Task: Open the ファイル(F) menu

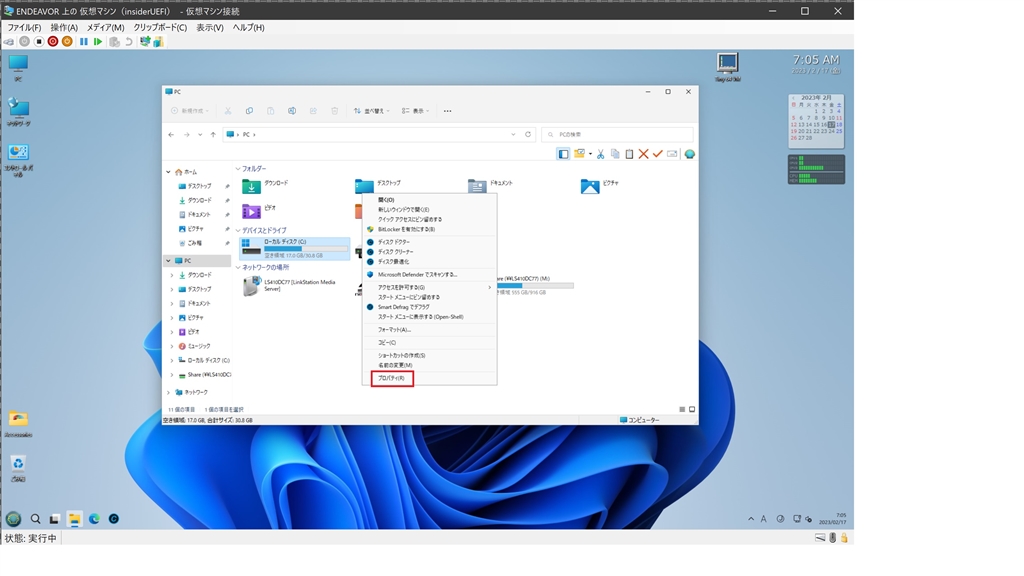Action: click(24, 27)
